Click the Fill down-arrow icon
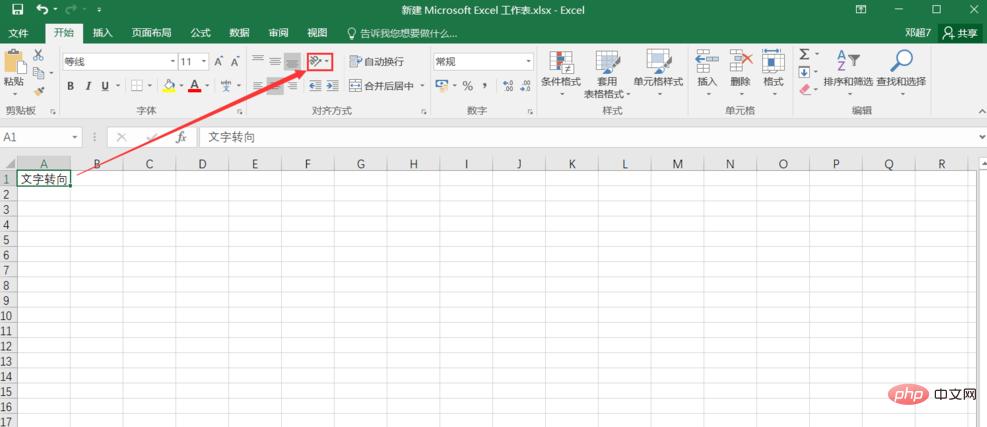The width and height of the screenshot is (987, 427). click(x=804, y=72)
